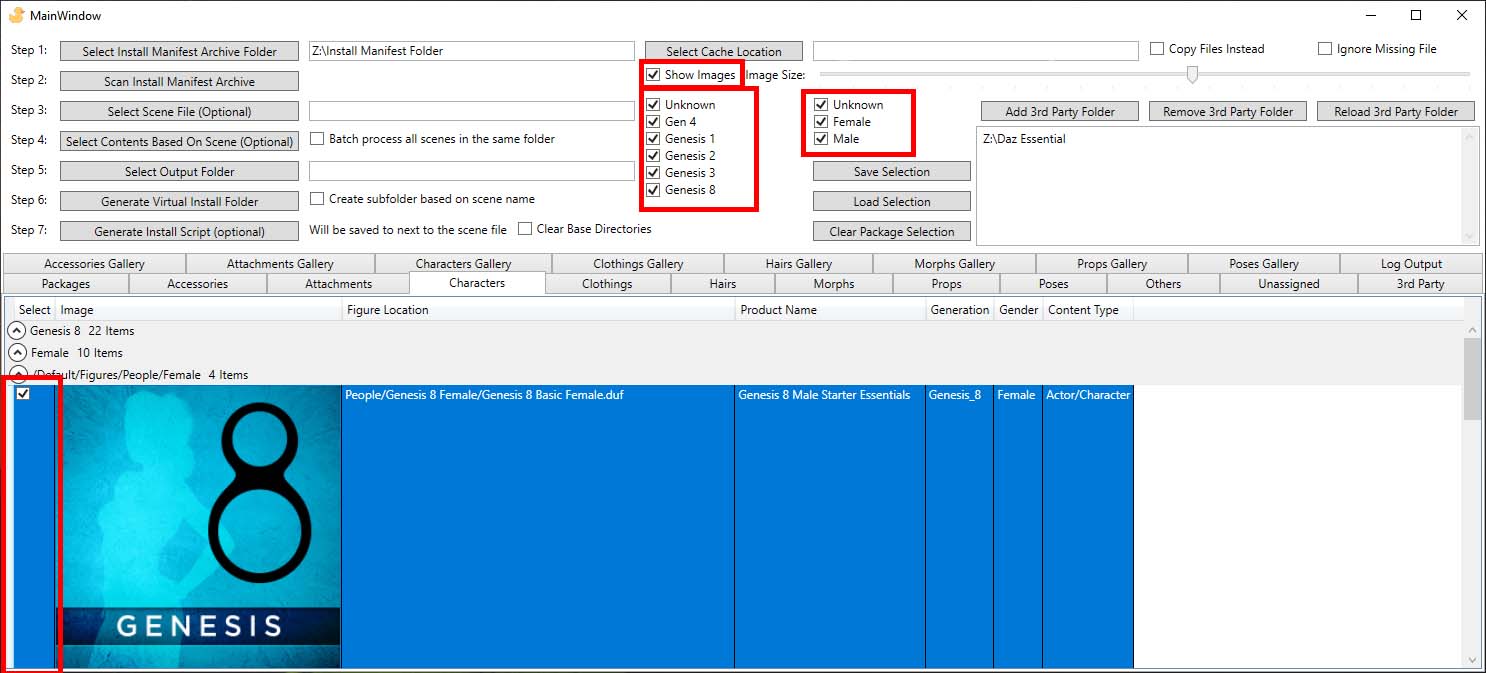Select Z:\Daz Essential folder entry
This screenshot has height=673, width=1486.
point(1025,139)
